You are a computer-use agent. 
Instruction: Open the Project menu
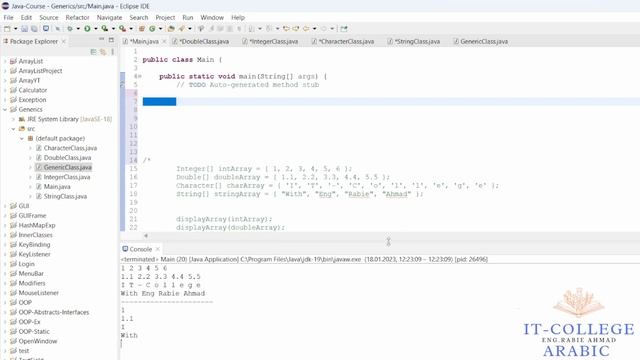pos(165,18)
